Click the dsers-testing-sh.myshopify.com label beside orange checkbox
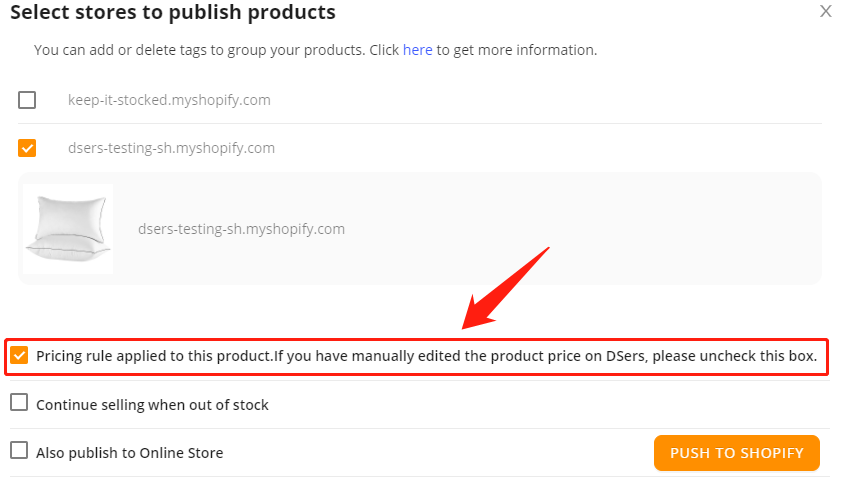 tap(171, 148)
